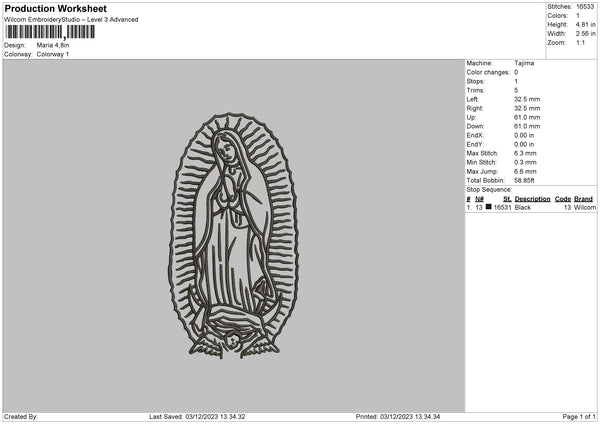Click the Left value 32.5 mm
This screenshot has height=424, width=600.
point(527,99)
